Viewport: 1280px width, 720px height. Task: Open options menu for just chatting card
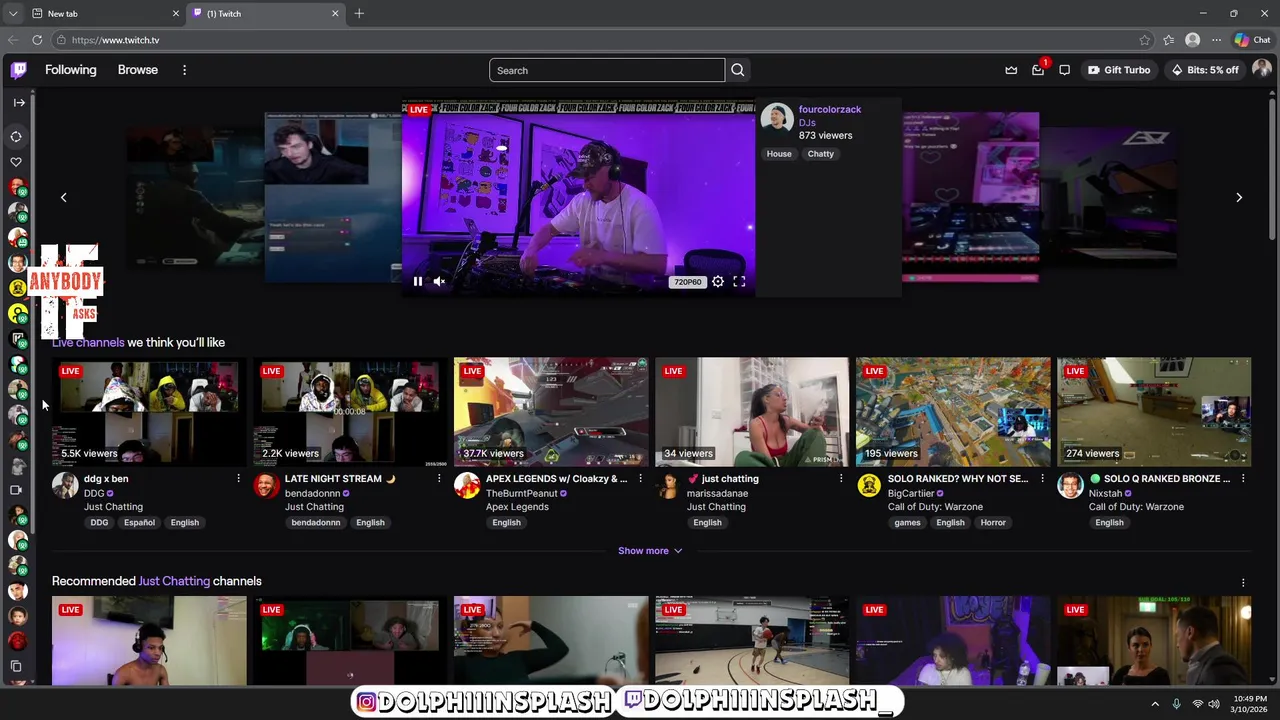pos(841,479)
